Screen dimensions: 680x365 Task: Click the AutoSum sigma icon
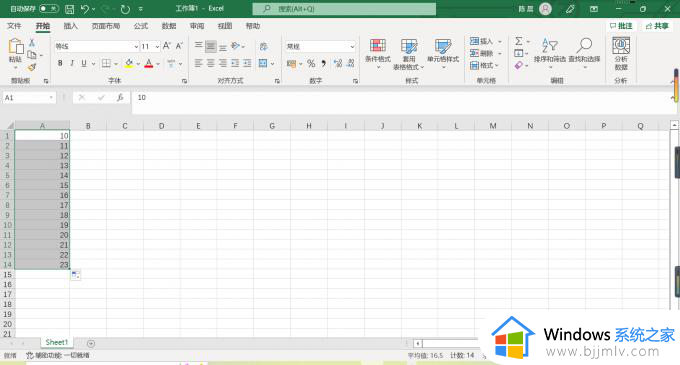pyautogui.click(x=519, y=41)
